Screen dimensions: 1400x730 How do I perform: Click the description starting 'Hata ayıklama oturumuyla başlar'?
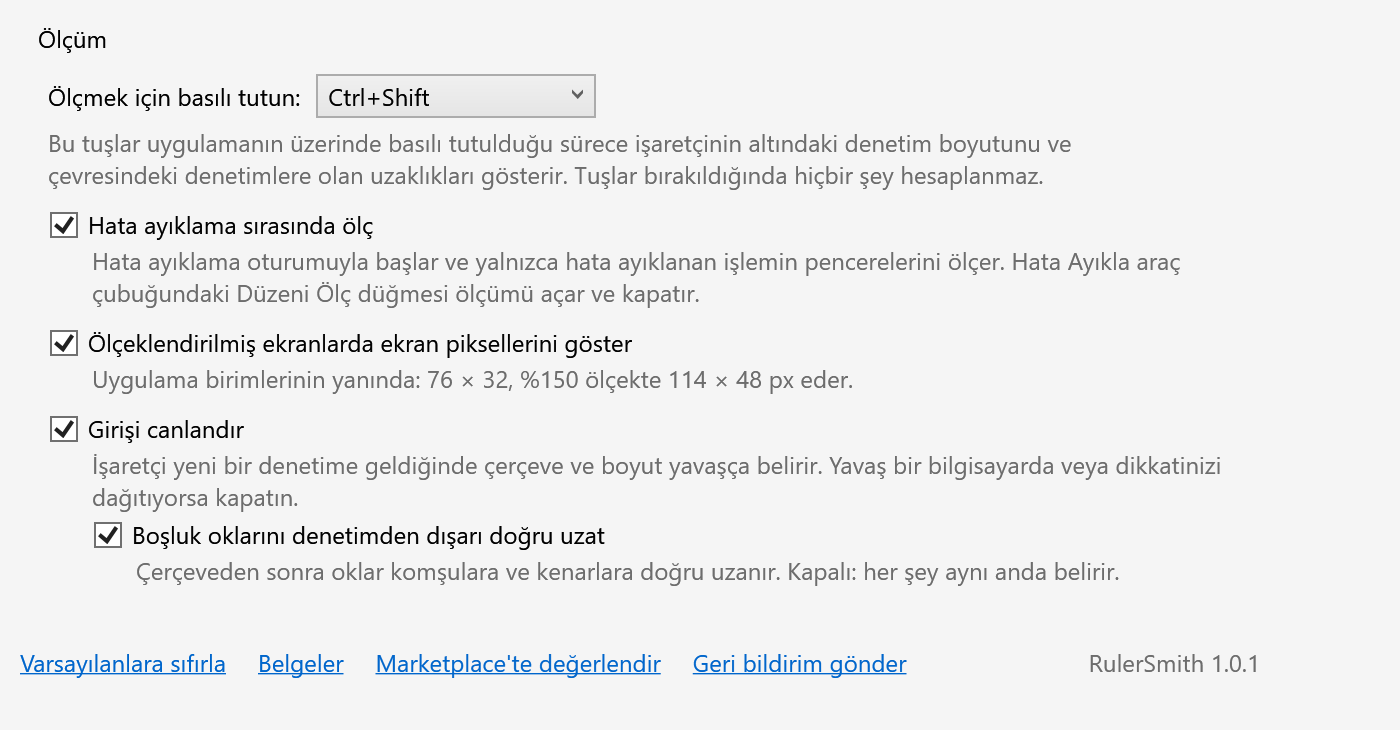(x=637, y=279)
